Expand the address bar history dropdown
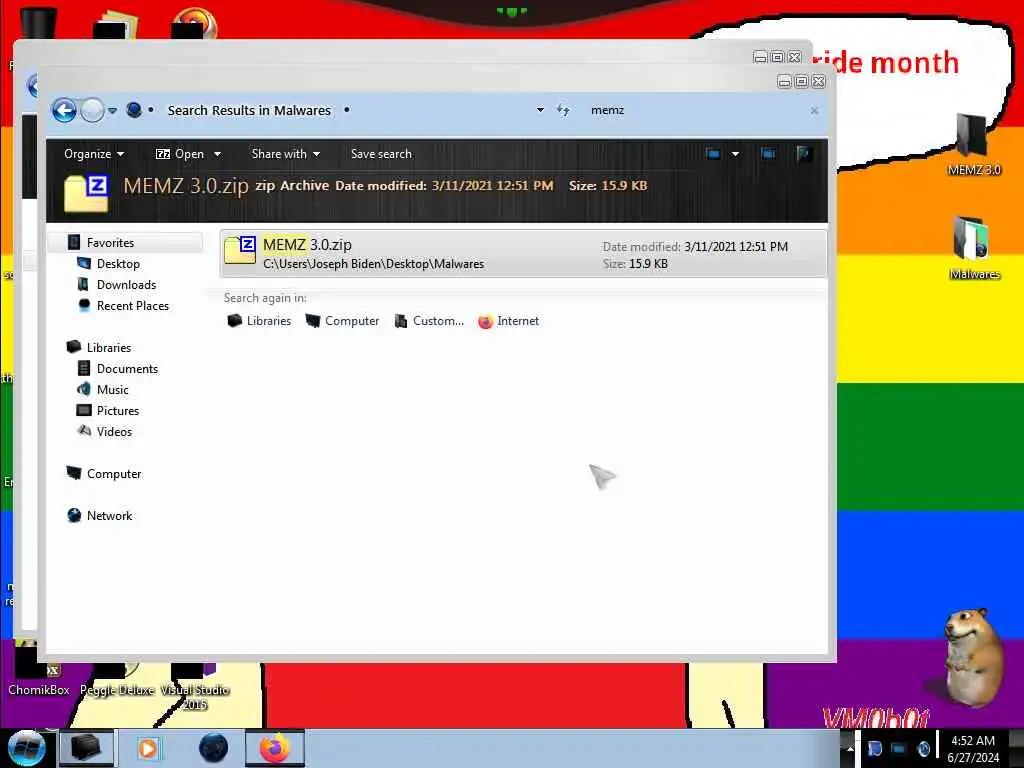 (540, 110)
